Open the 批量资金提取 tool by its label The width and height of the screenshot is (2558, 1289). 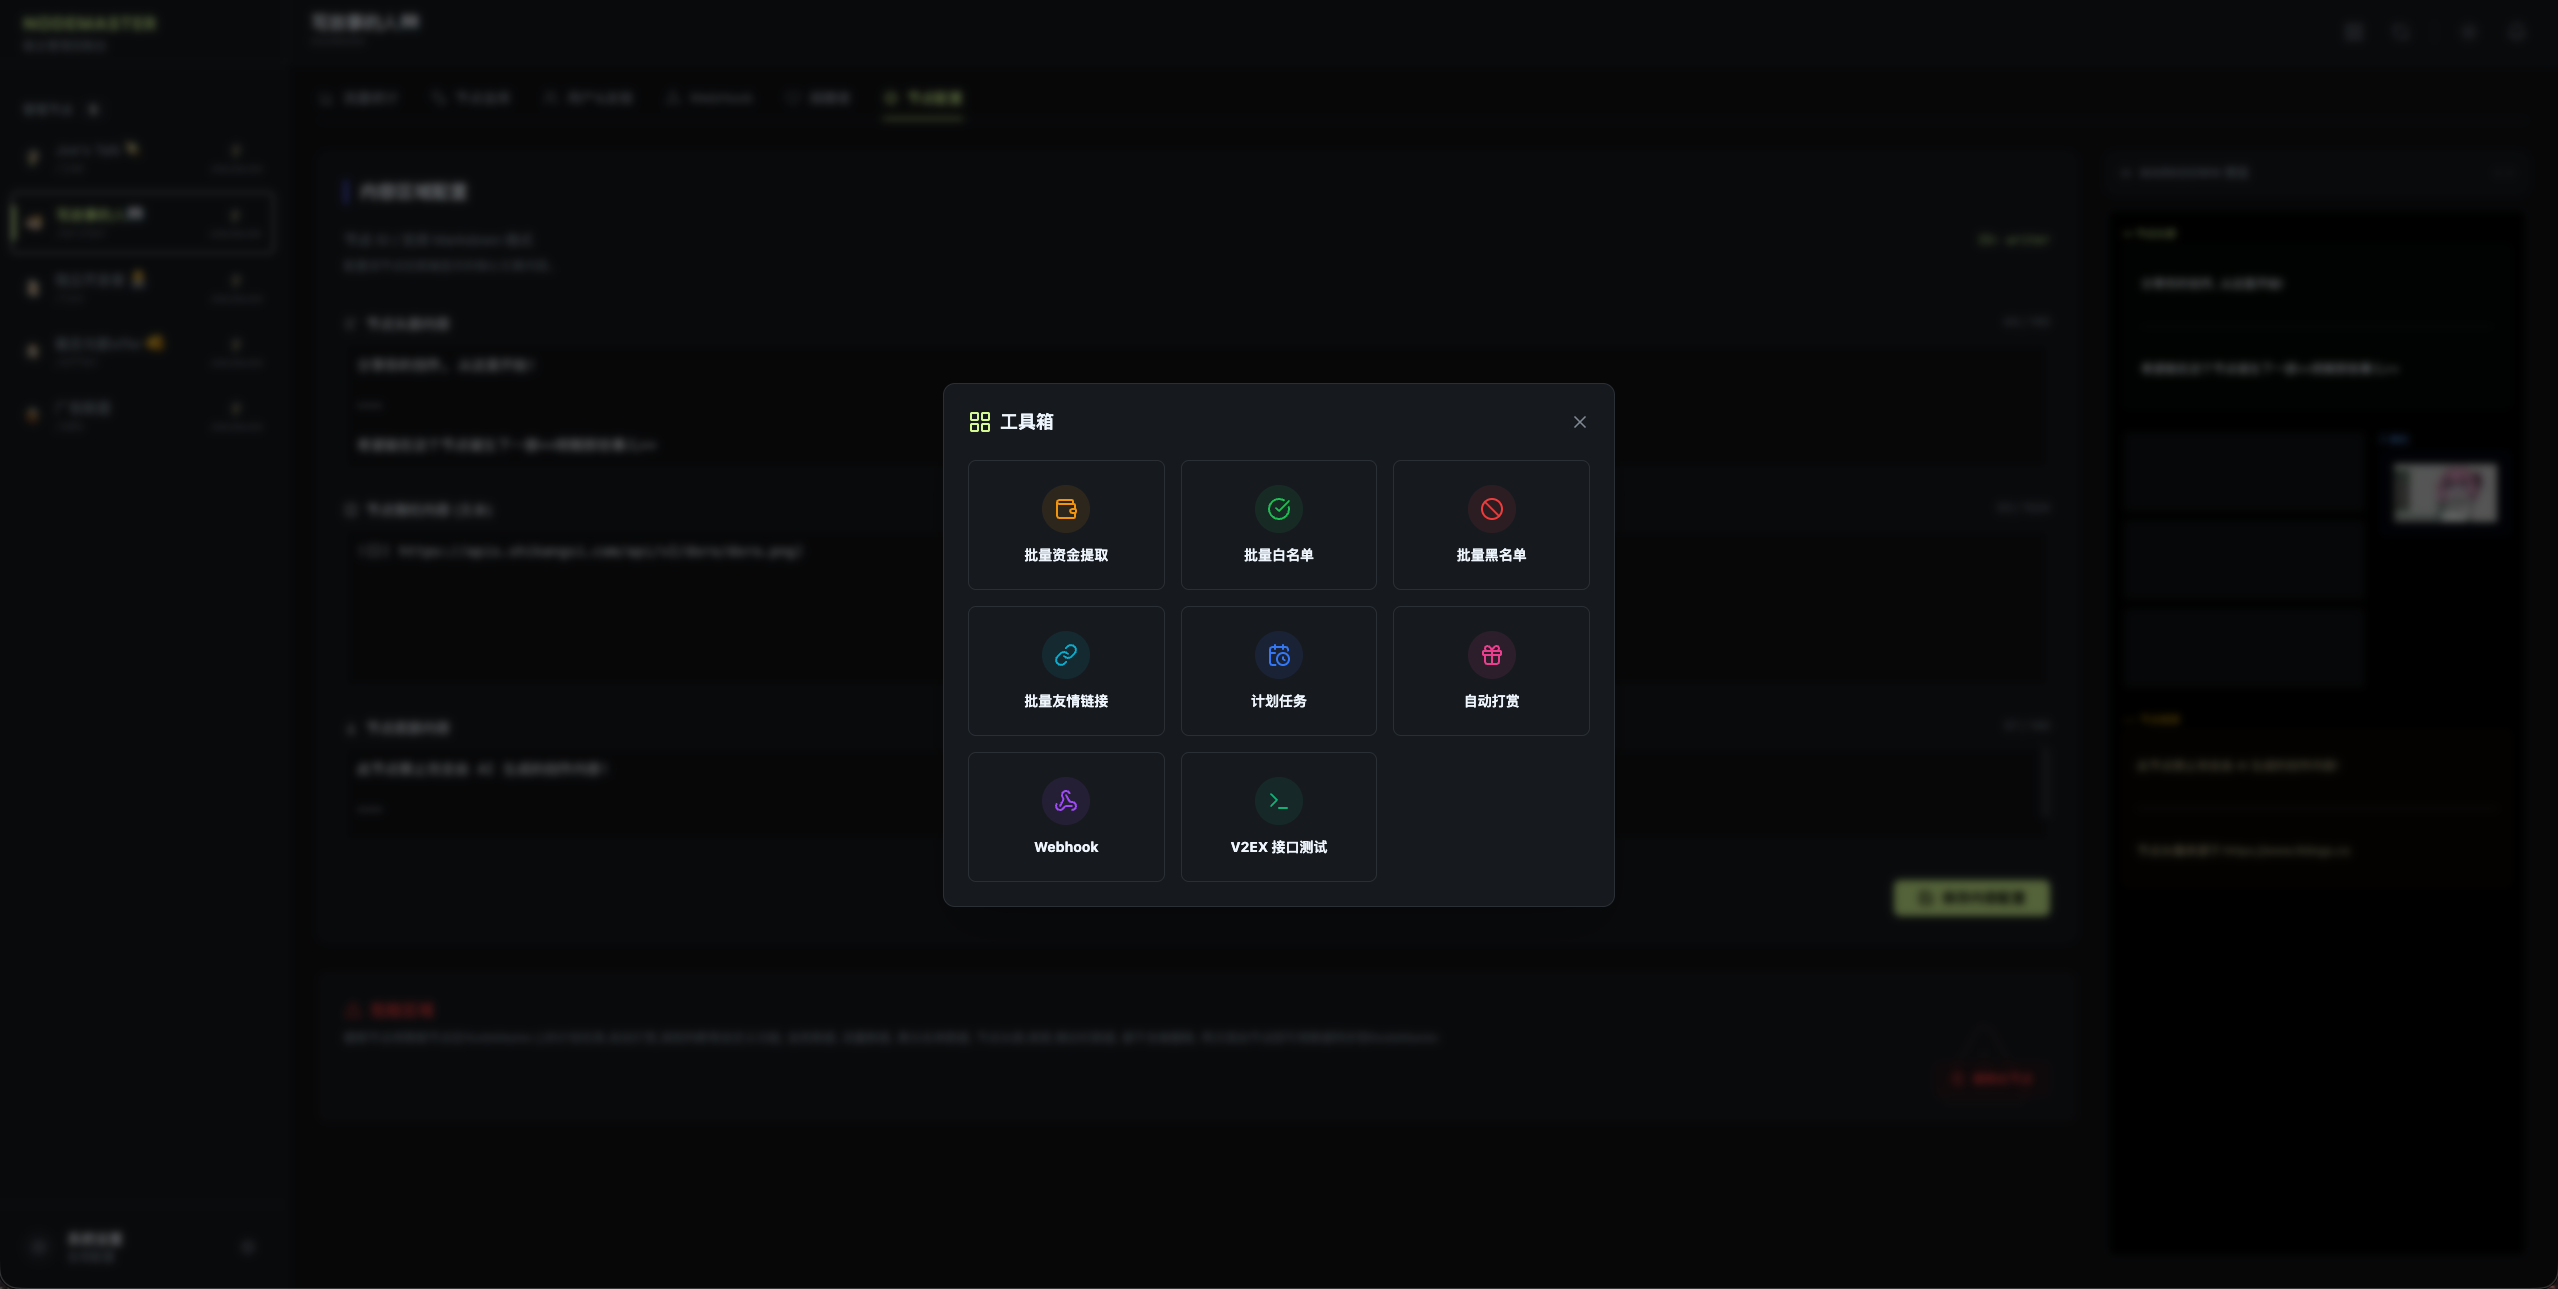coord(1066,555)
